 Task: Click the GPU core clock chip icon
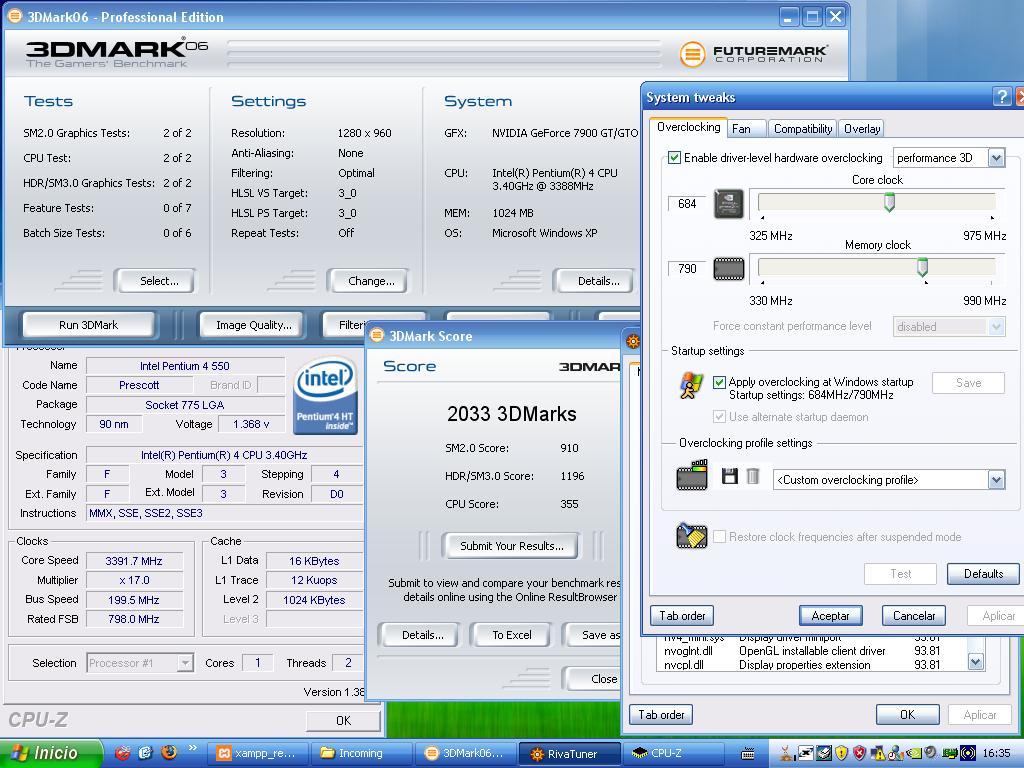728,204
